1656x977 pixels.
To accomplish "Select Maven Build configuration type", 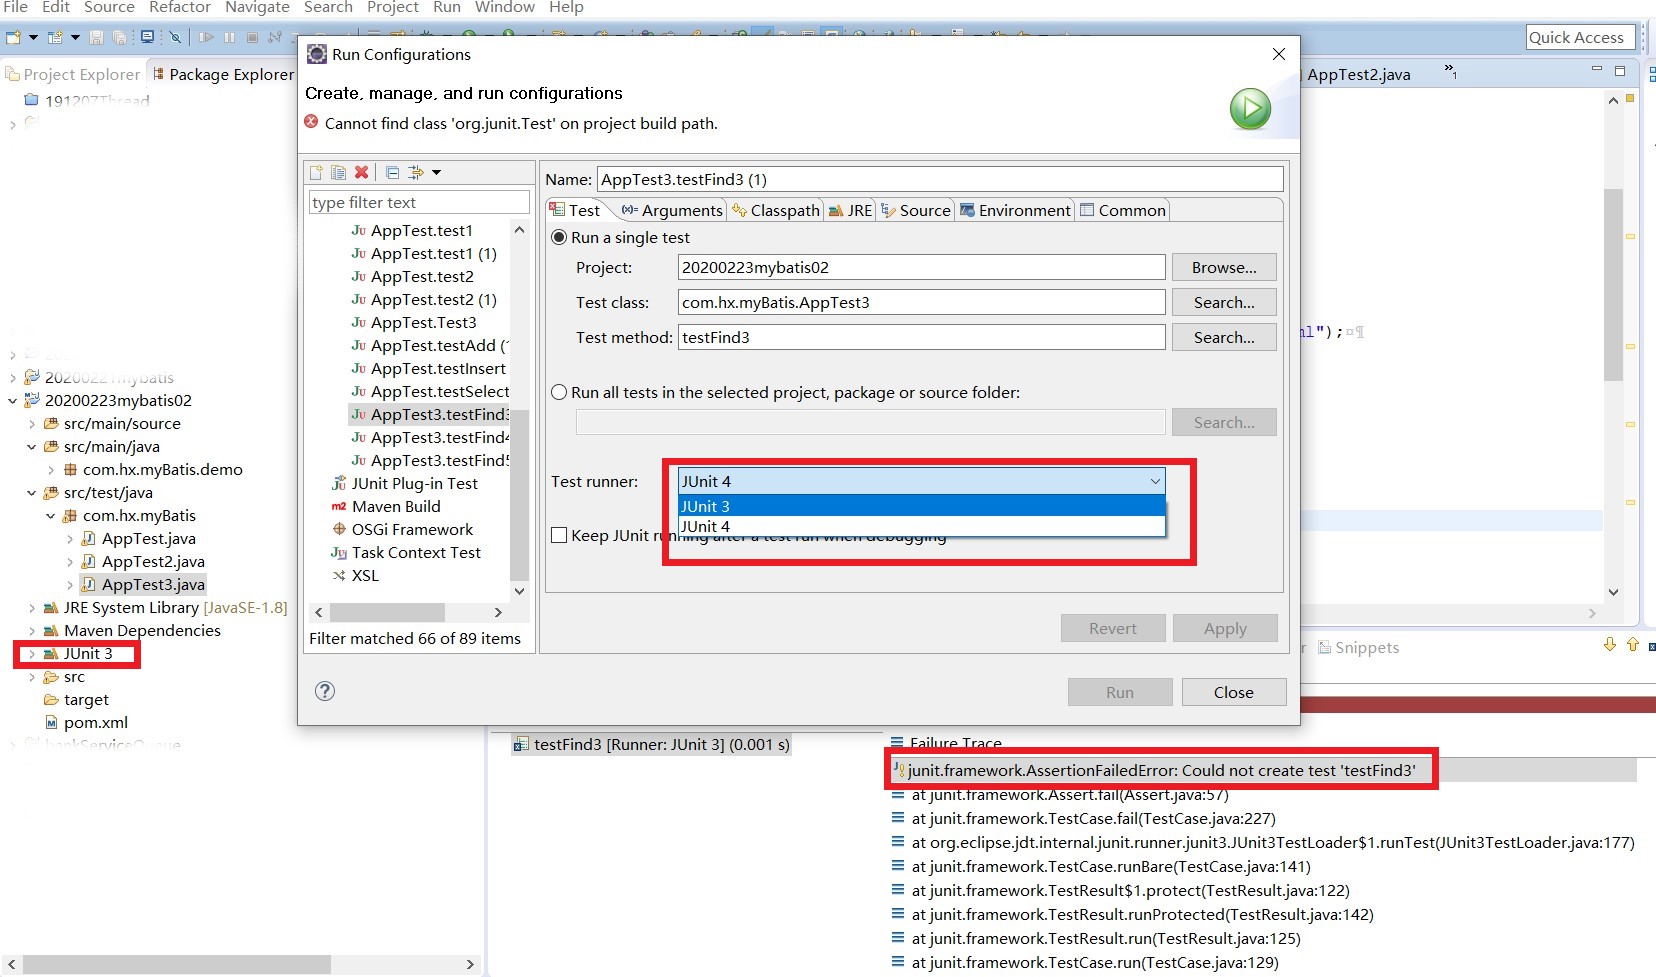I will (x=386, y=506).
